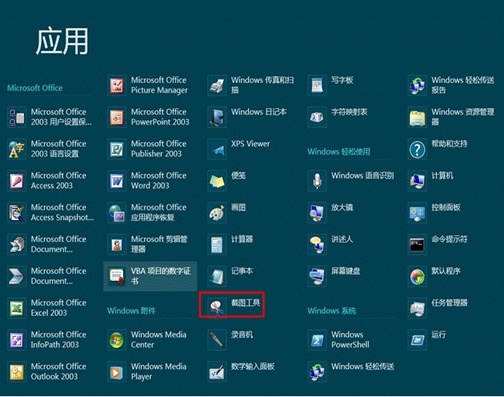Open Microsoft Office Access Snapshot icon
This screenshot has width=504, height=397.
pos(17,213)
